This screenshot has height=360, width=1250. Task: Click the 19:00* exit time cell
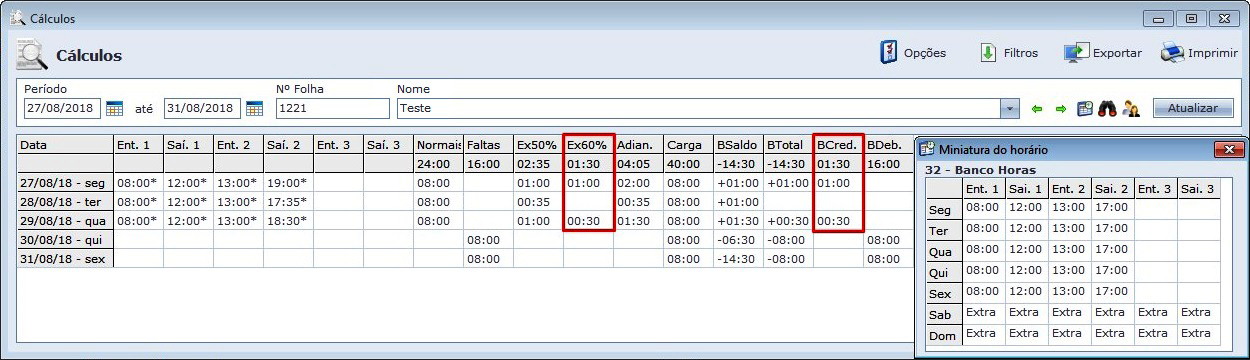(x=288, y=183)
